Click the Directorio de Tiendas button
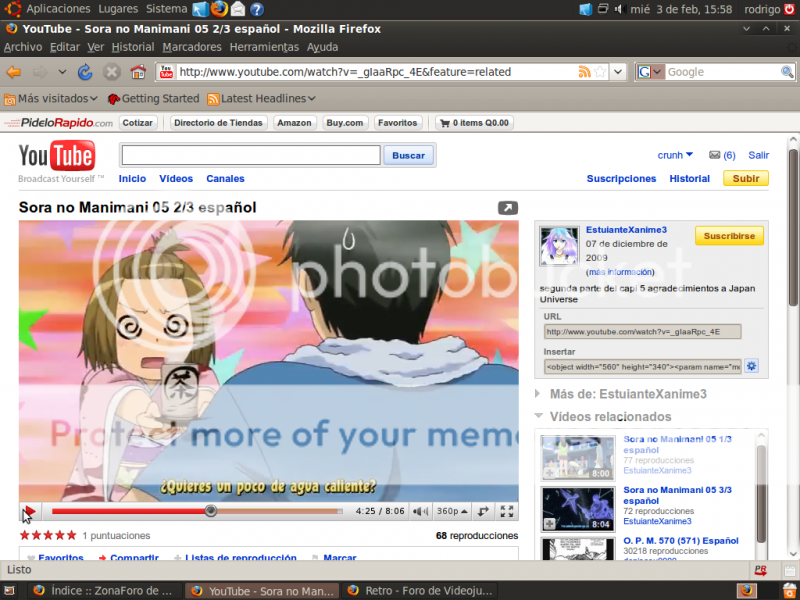 pos(218,123)
